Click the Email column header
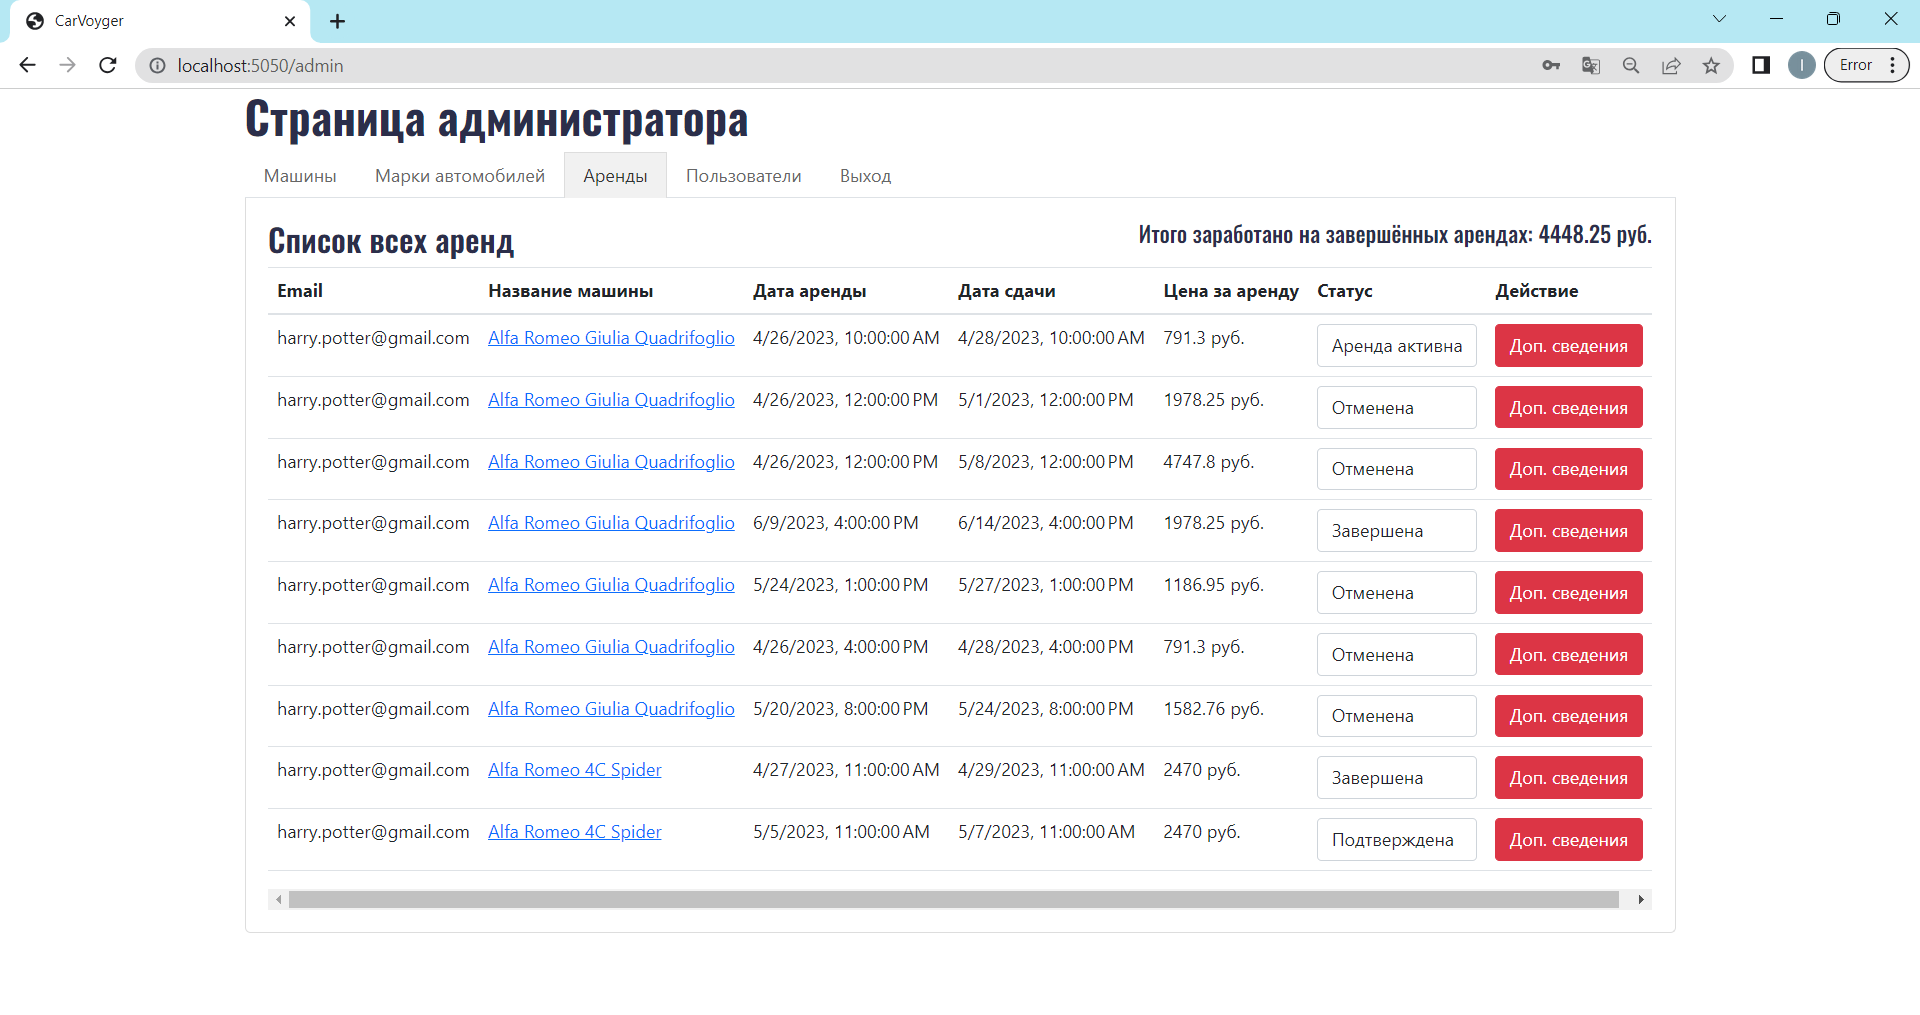Screen dimensions: 1920x1015 pyautogui.click(x=300, y=291)
